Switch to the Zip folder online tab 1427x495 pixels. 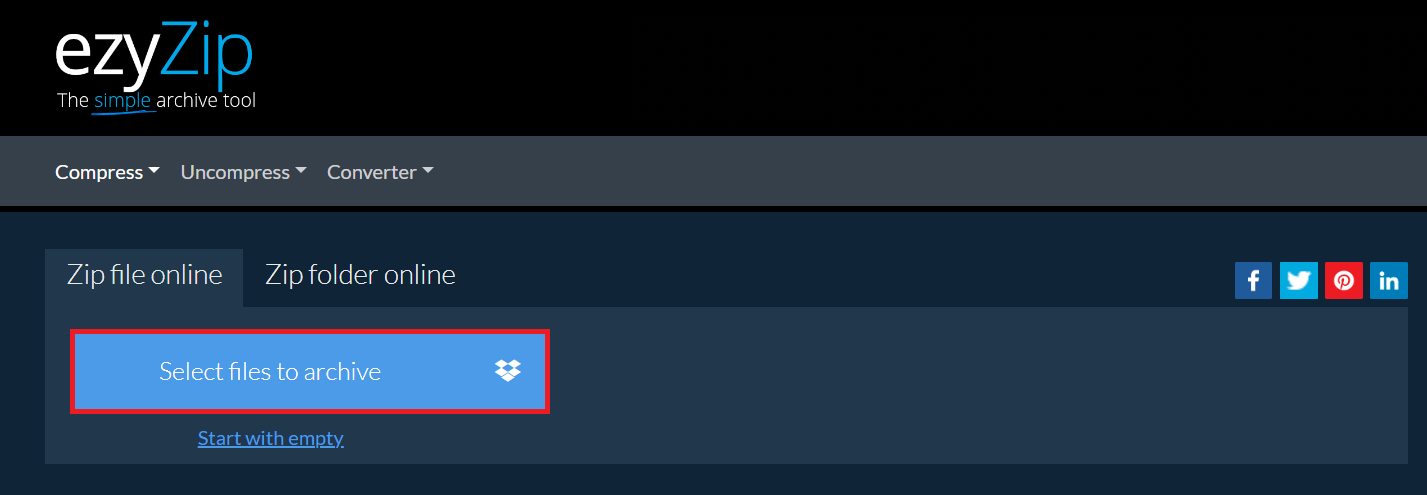(x=360, y=275)
